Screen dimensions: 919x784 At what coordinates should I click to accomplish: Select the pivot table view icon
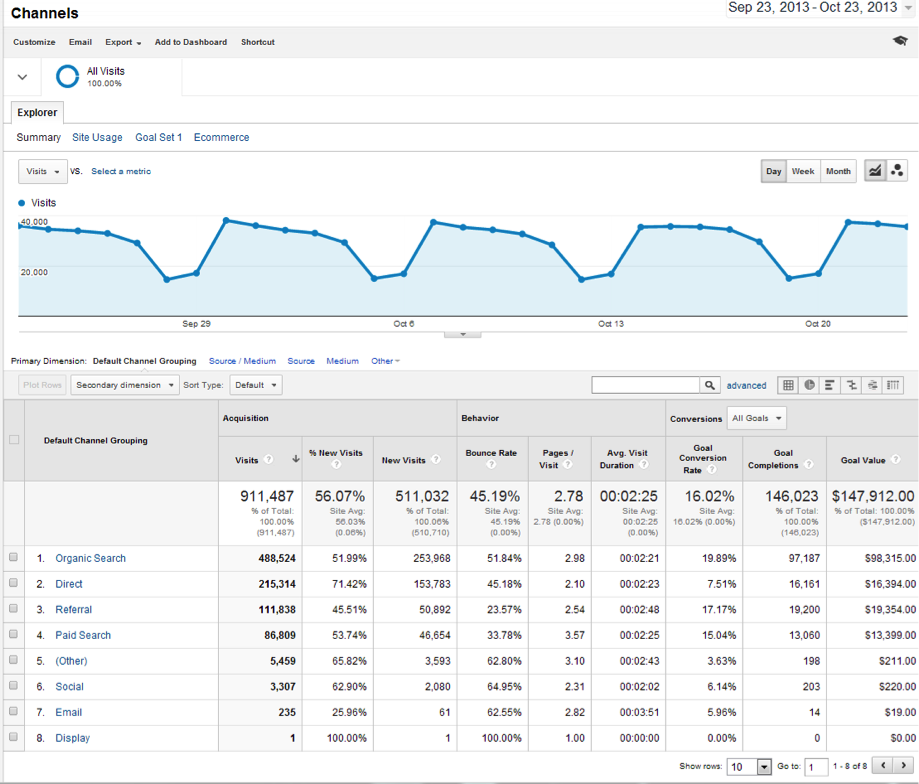(x=893, y=385)
